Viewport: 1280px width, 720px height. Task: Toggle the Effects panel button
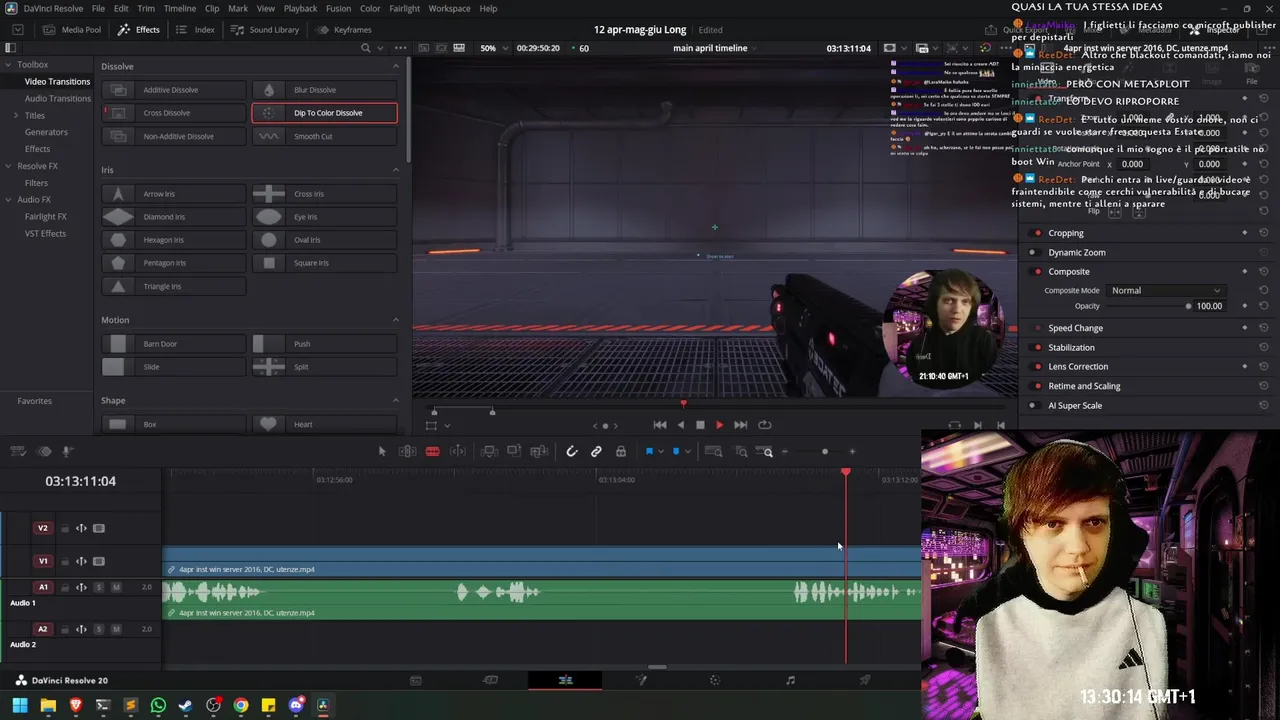[x=139, y=30]
